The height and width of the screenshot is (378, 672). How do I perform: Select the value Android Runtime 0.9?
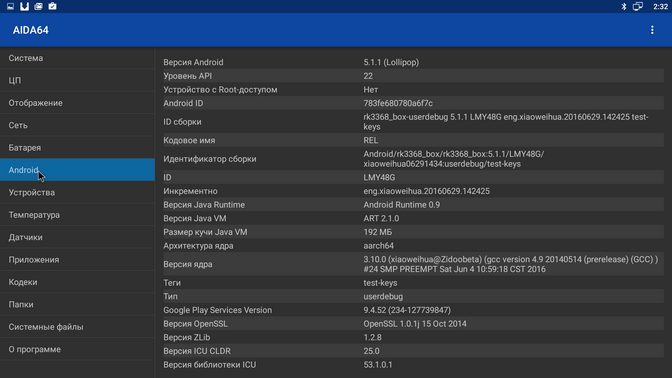(402, 205)
